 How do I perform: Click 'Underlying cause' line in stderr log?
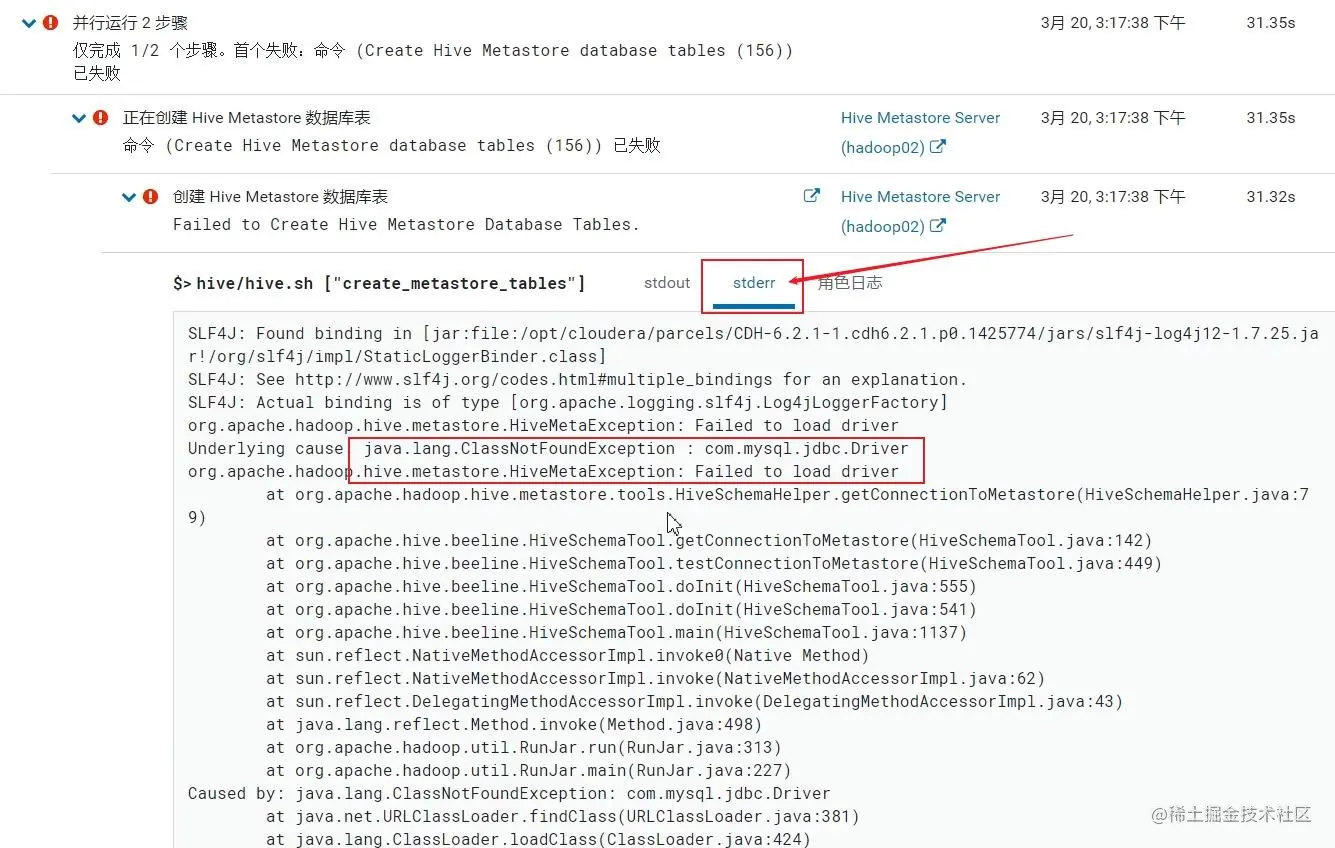(x=548, y=448)
